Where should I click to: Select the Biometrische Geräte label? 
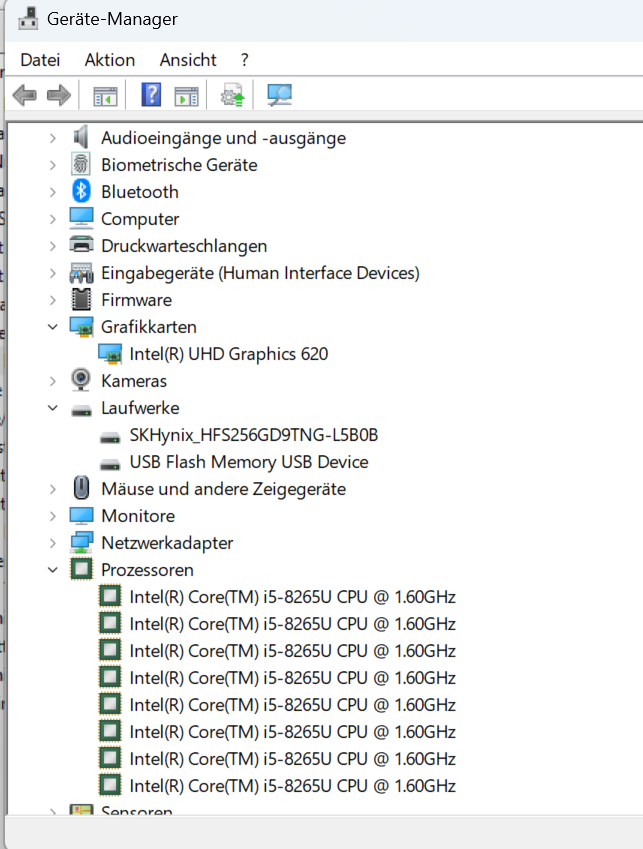[x=179, y=165]
